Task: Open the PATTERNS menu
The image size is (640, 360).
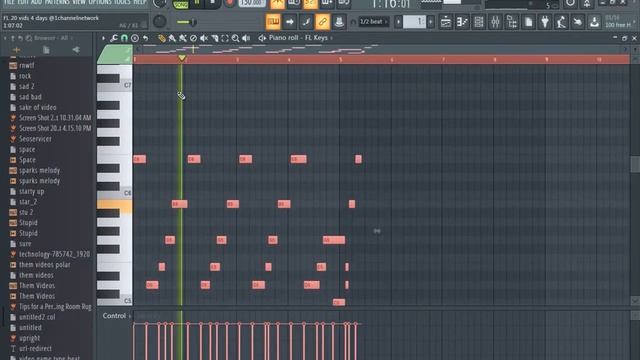Action: coord(57,2)
